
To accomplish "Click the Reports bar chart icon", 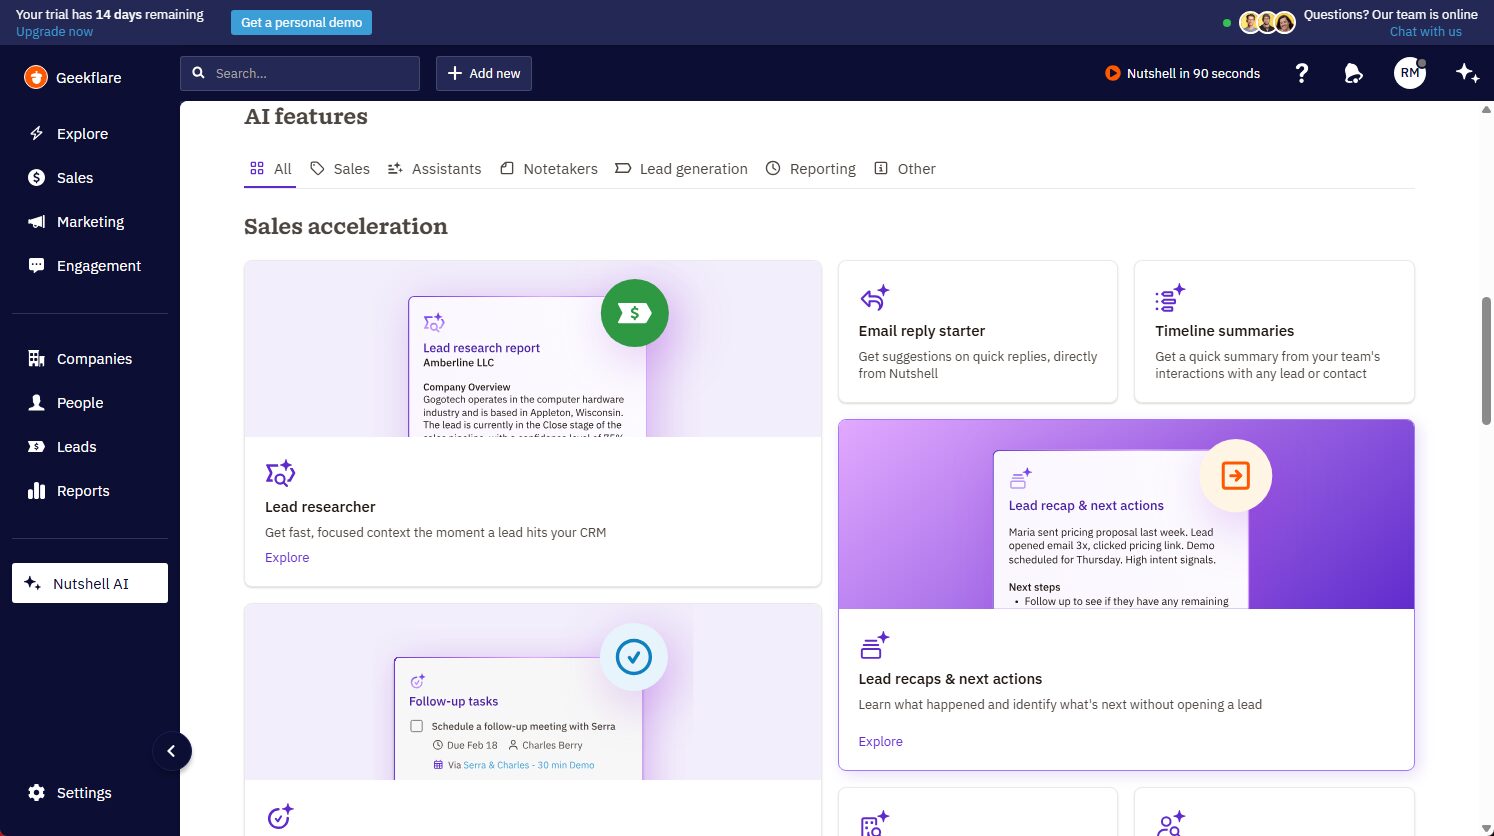I will tap(37, 491).
